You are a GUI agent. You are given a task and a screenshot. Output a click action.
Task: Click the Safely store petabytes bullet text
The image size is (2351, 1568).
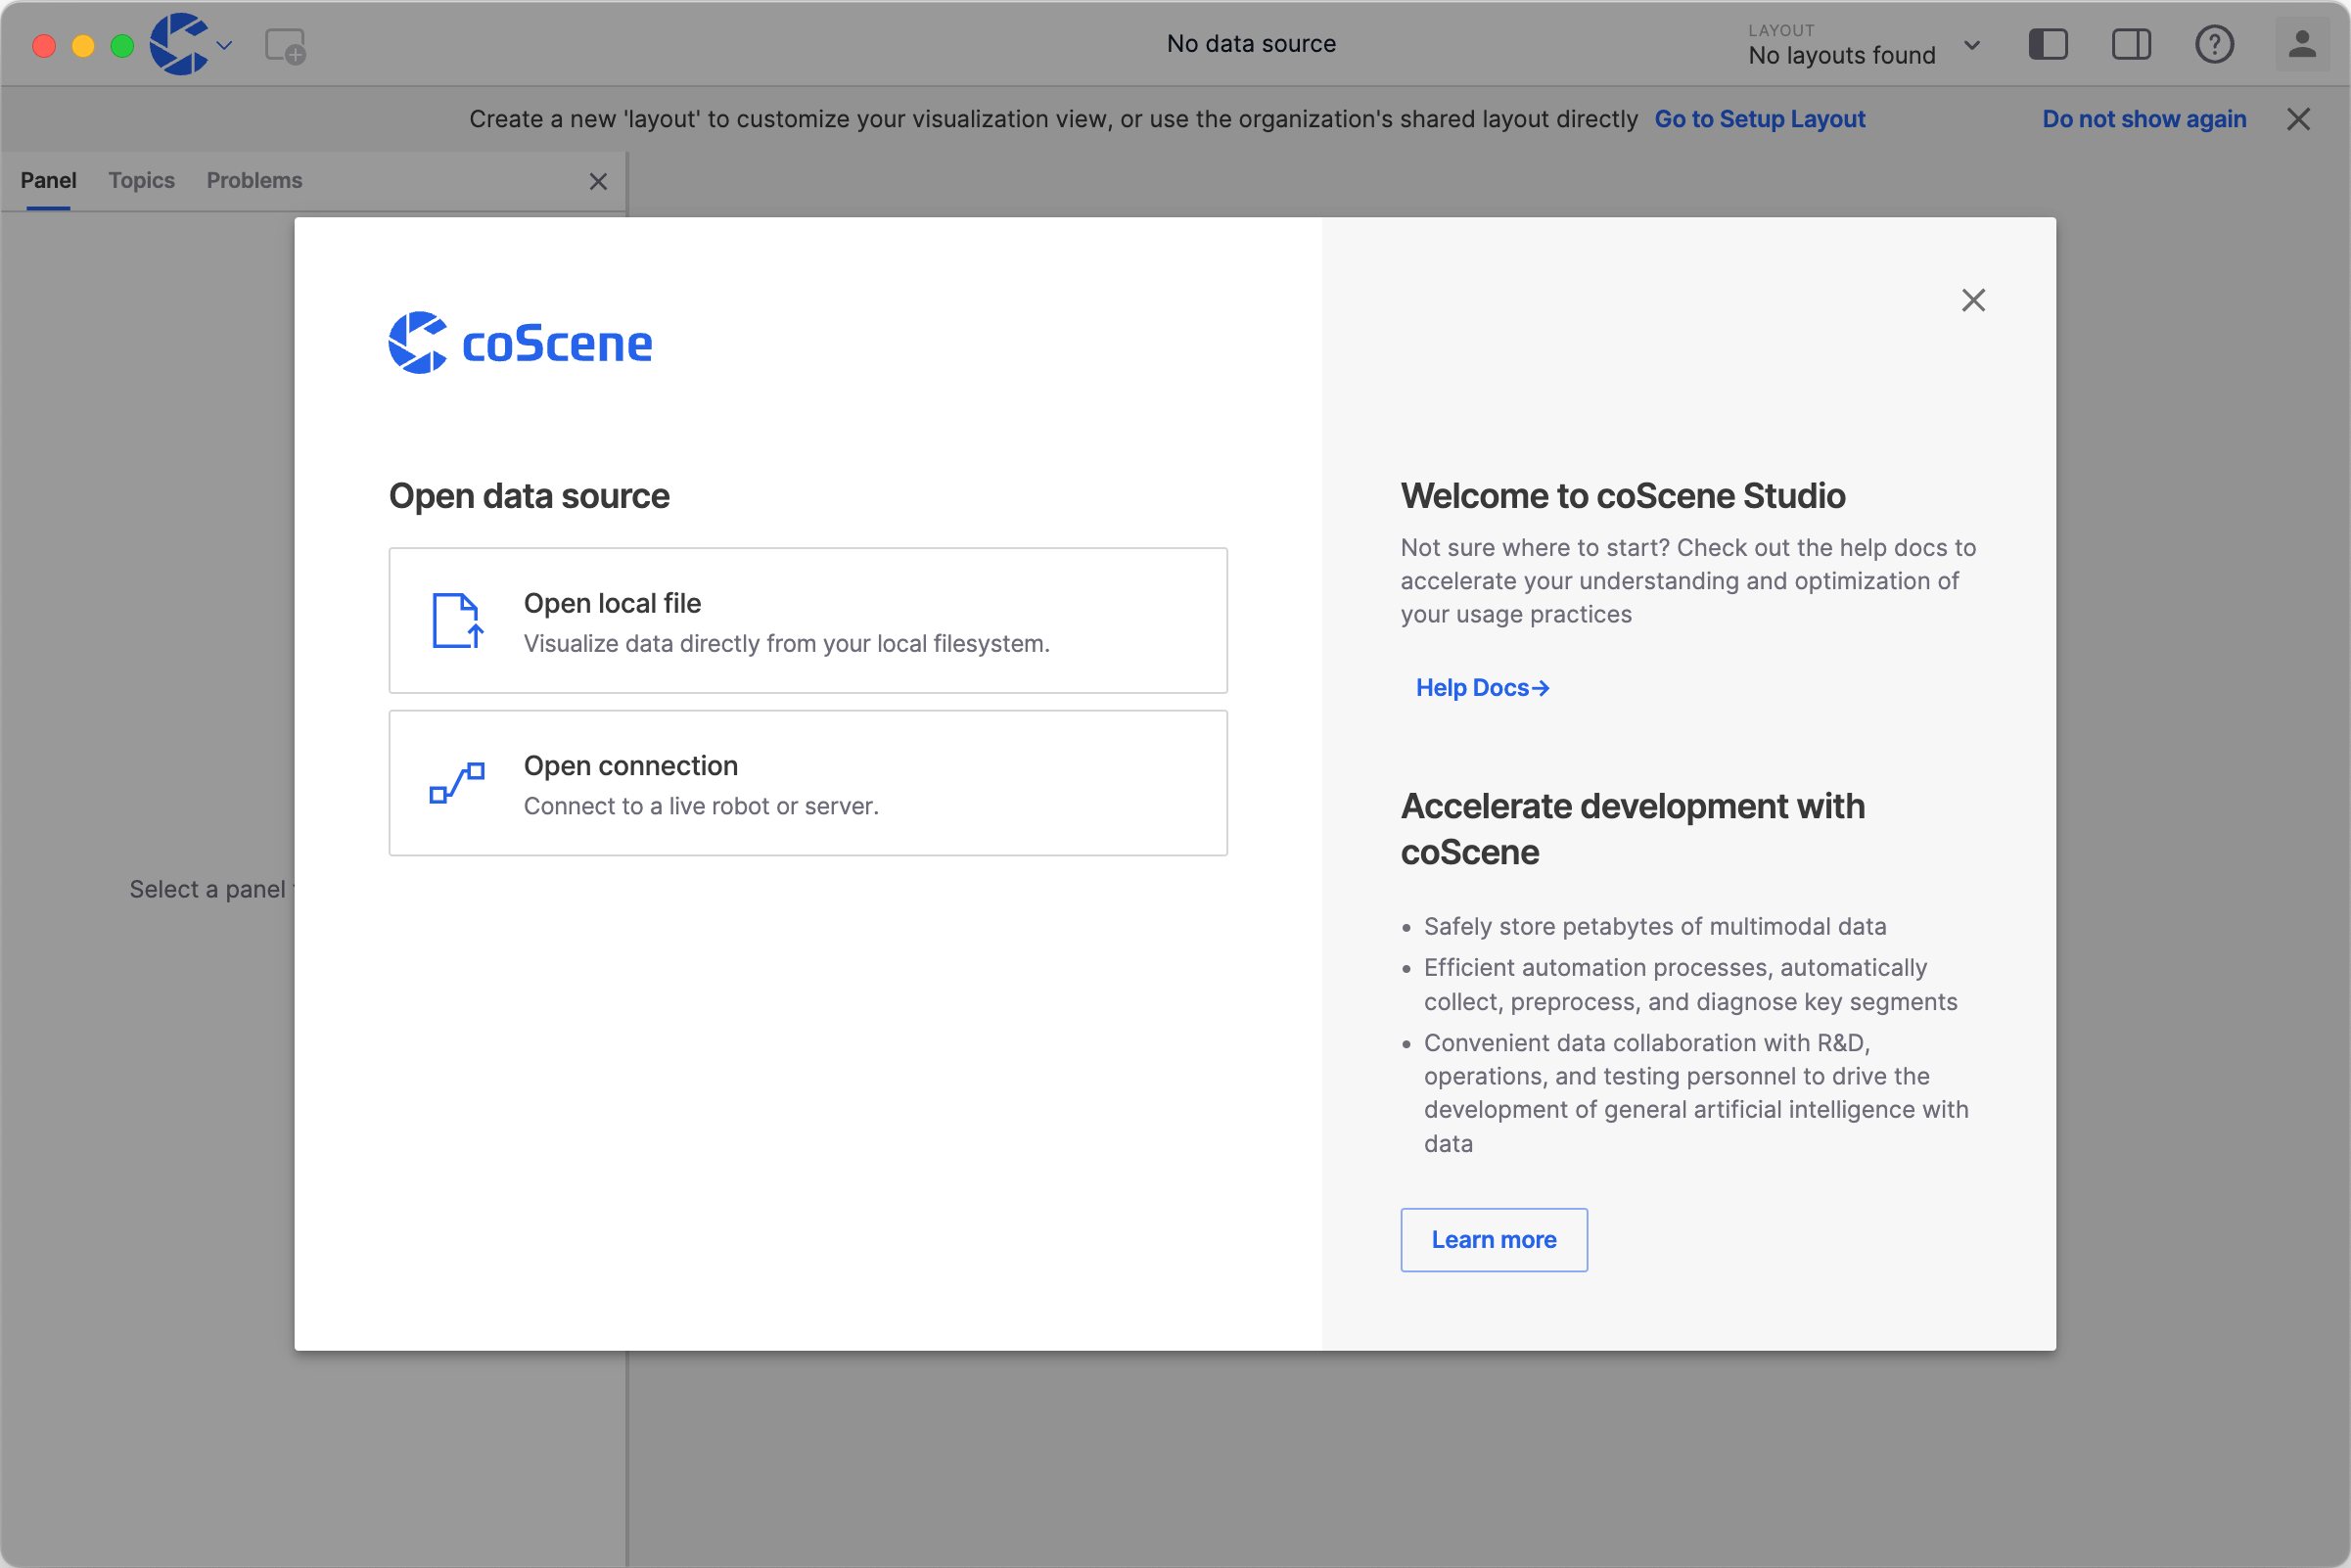1655,926
